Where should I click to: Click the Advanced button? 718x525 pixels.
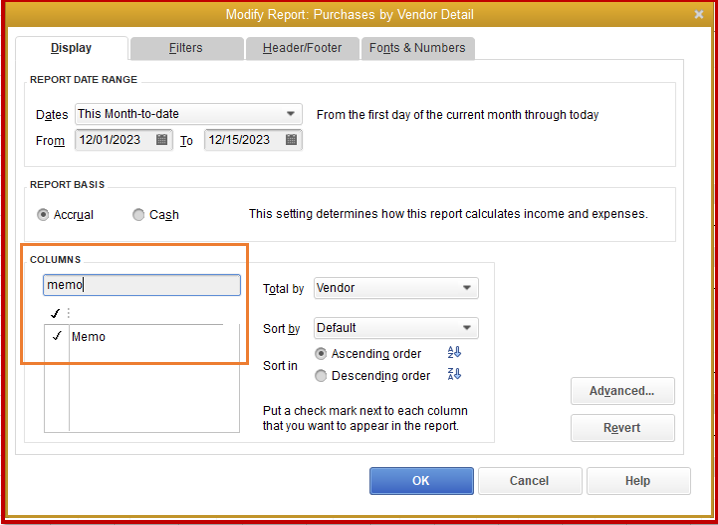(622, 391)
